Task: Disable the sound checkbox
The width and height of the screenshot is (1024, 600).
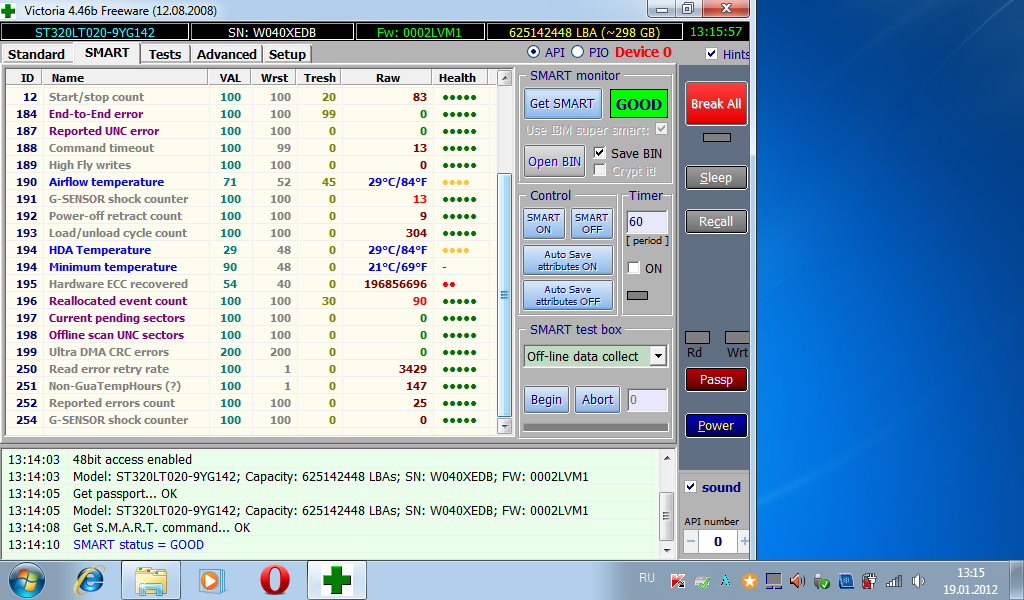Action: pyautogui.click(x=690, y=487)
